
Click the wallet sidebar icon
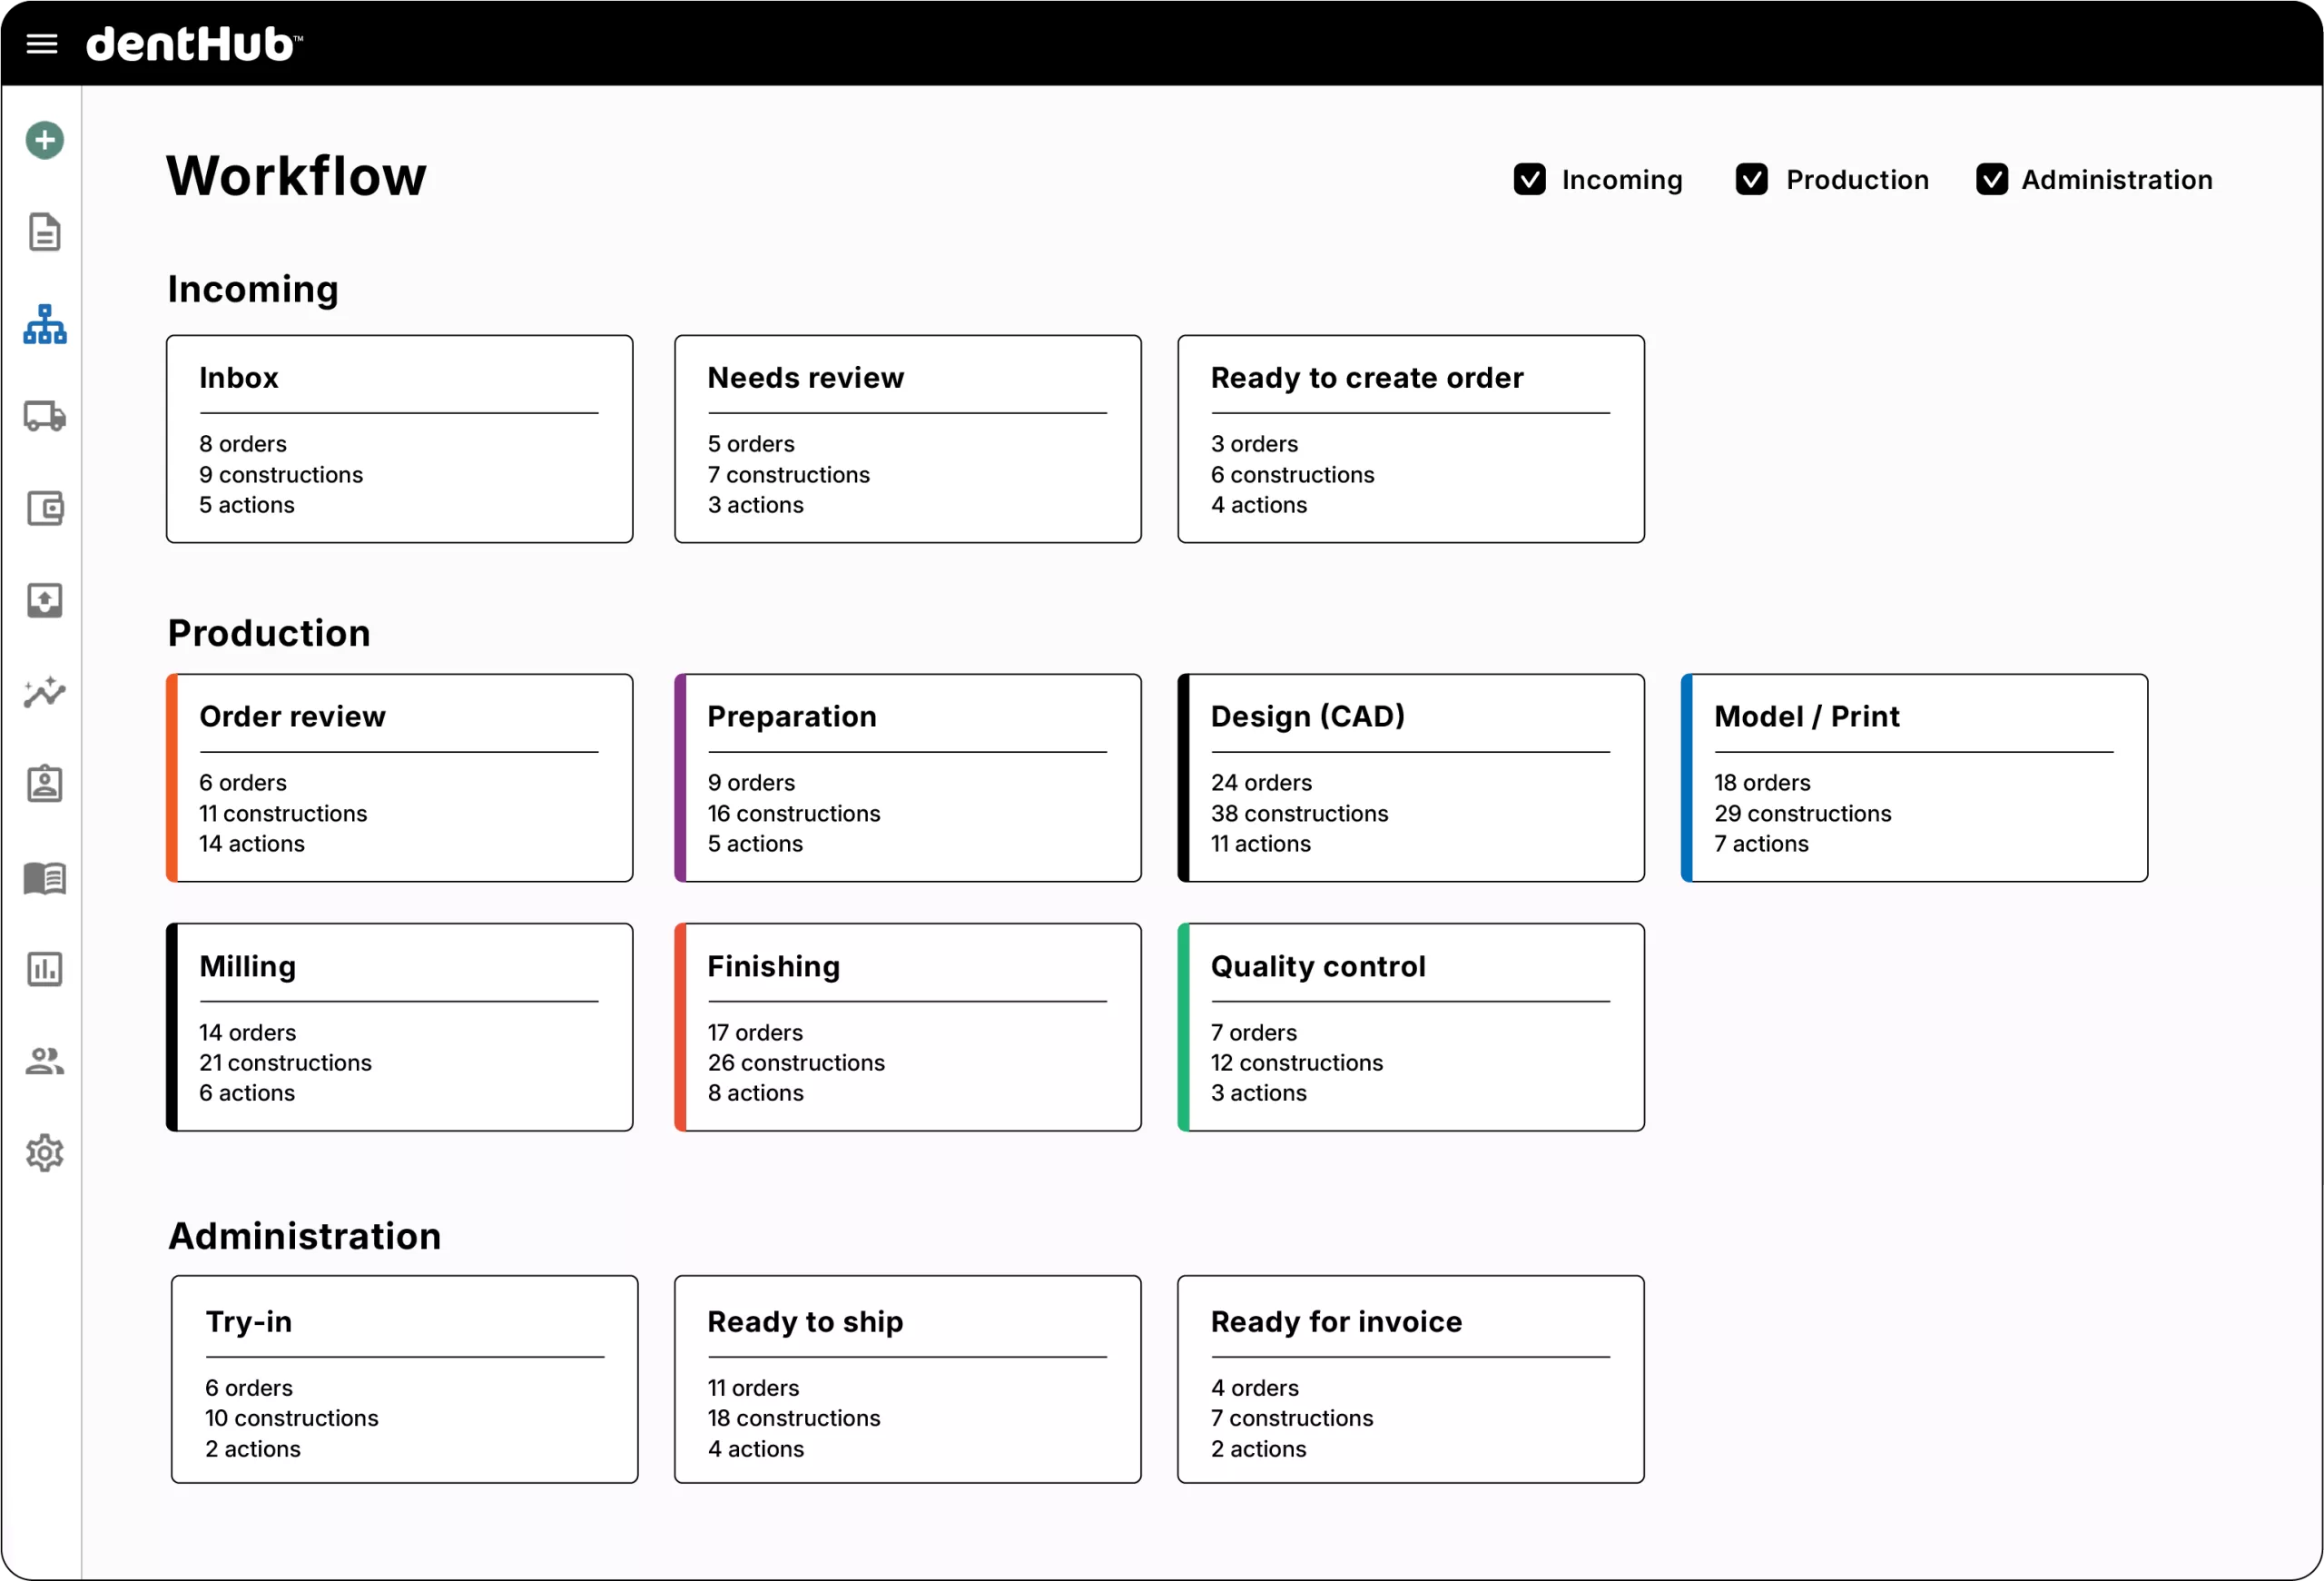[44, 508]
